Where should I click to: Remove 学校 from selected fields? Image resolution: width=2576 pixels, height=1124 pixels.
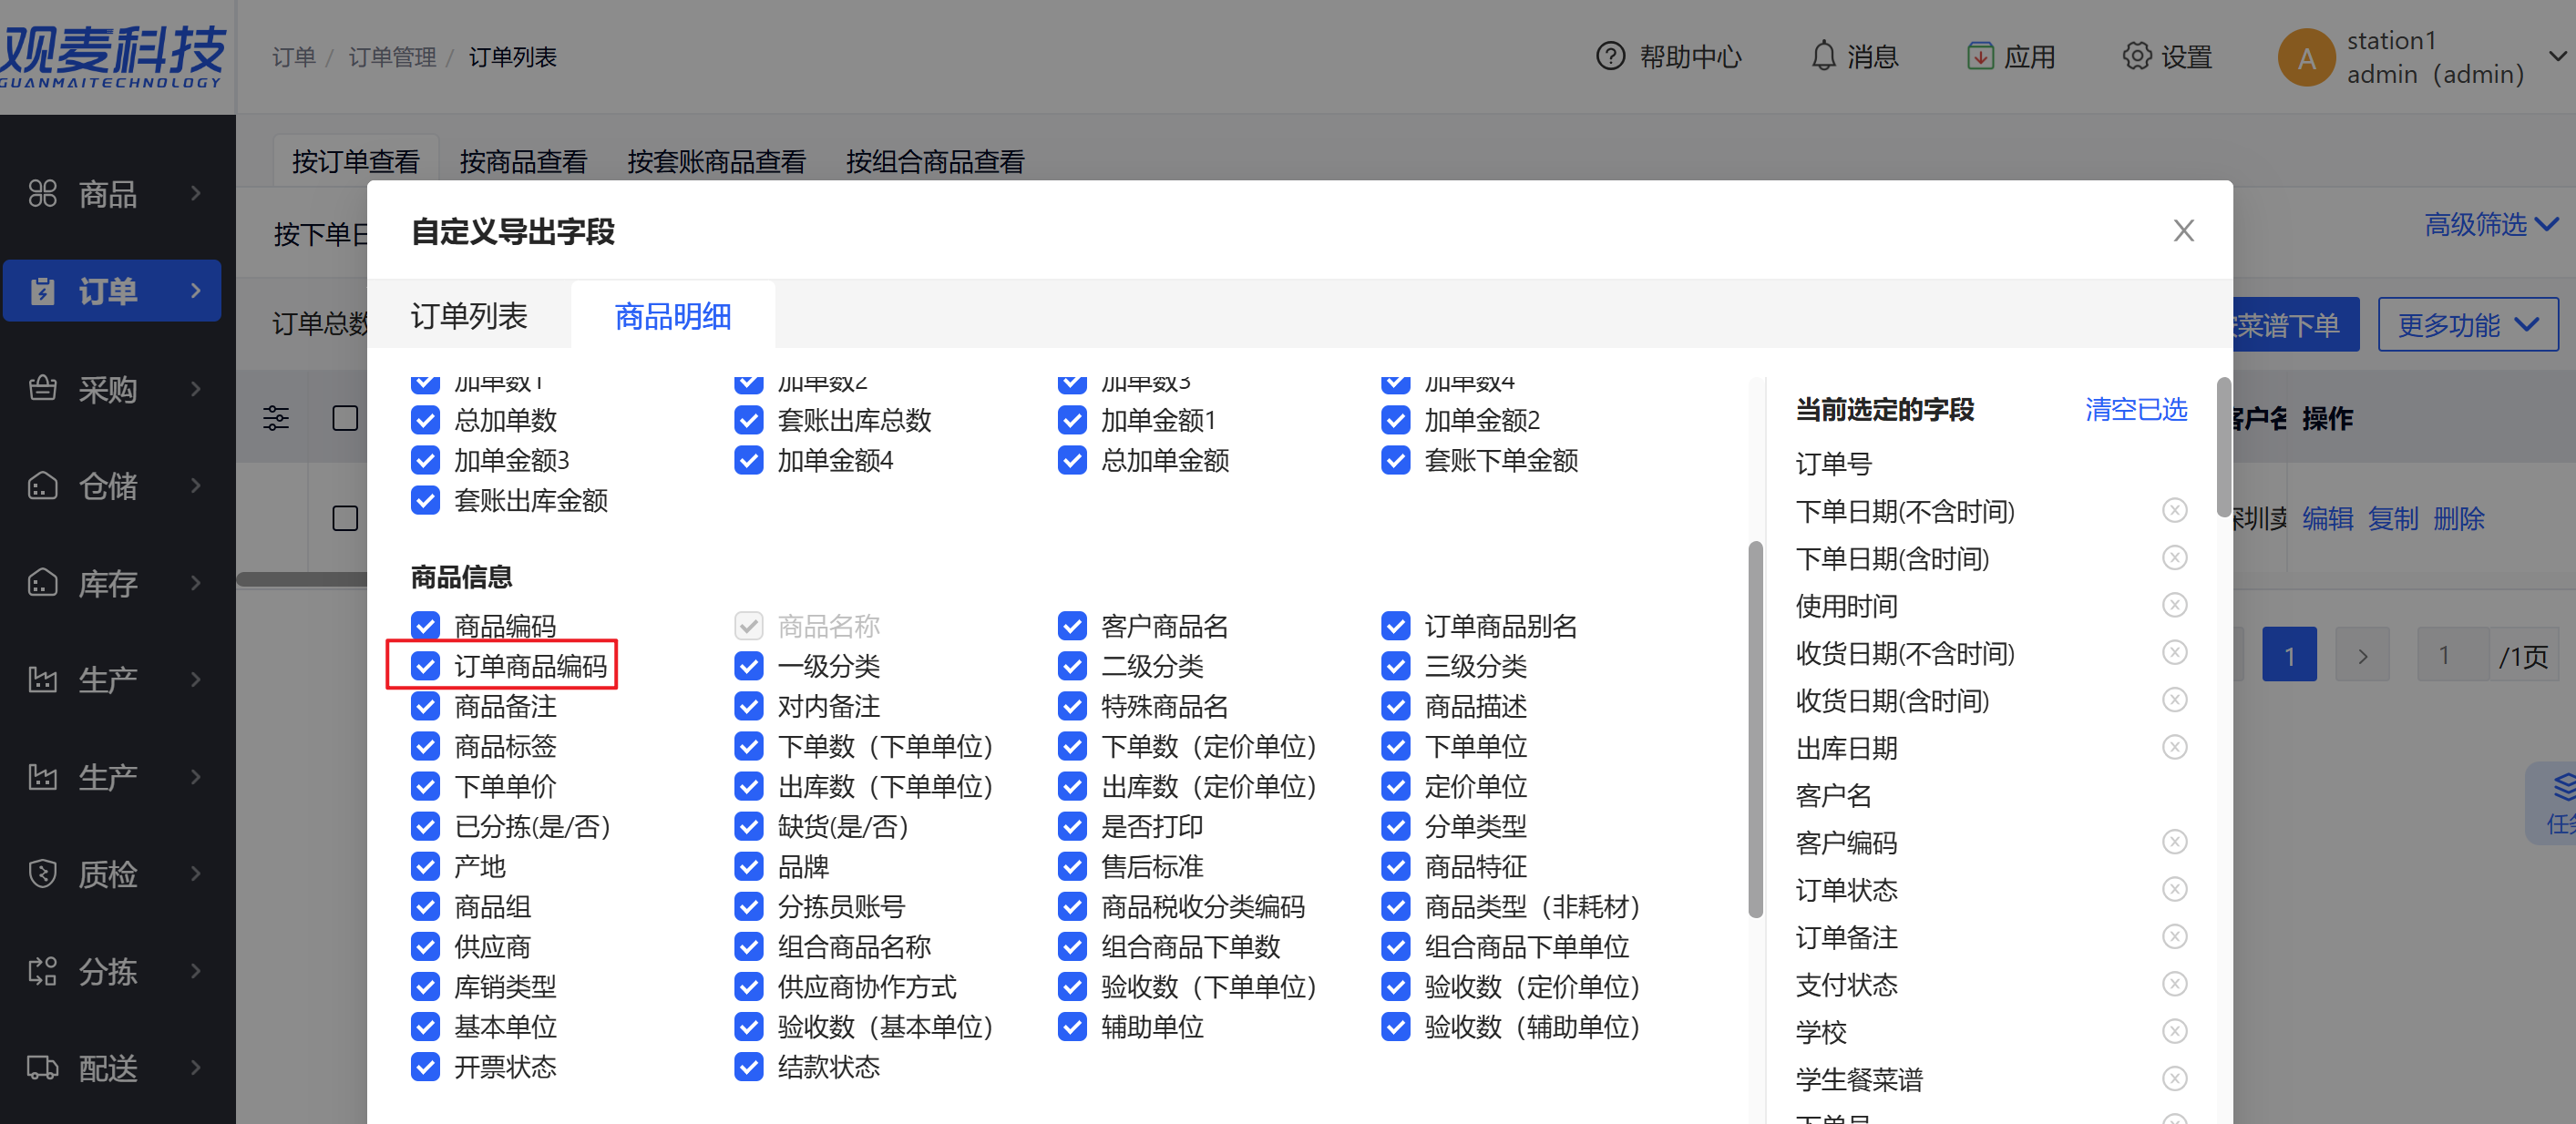(x=2174, y=1031)
